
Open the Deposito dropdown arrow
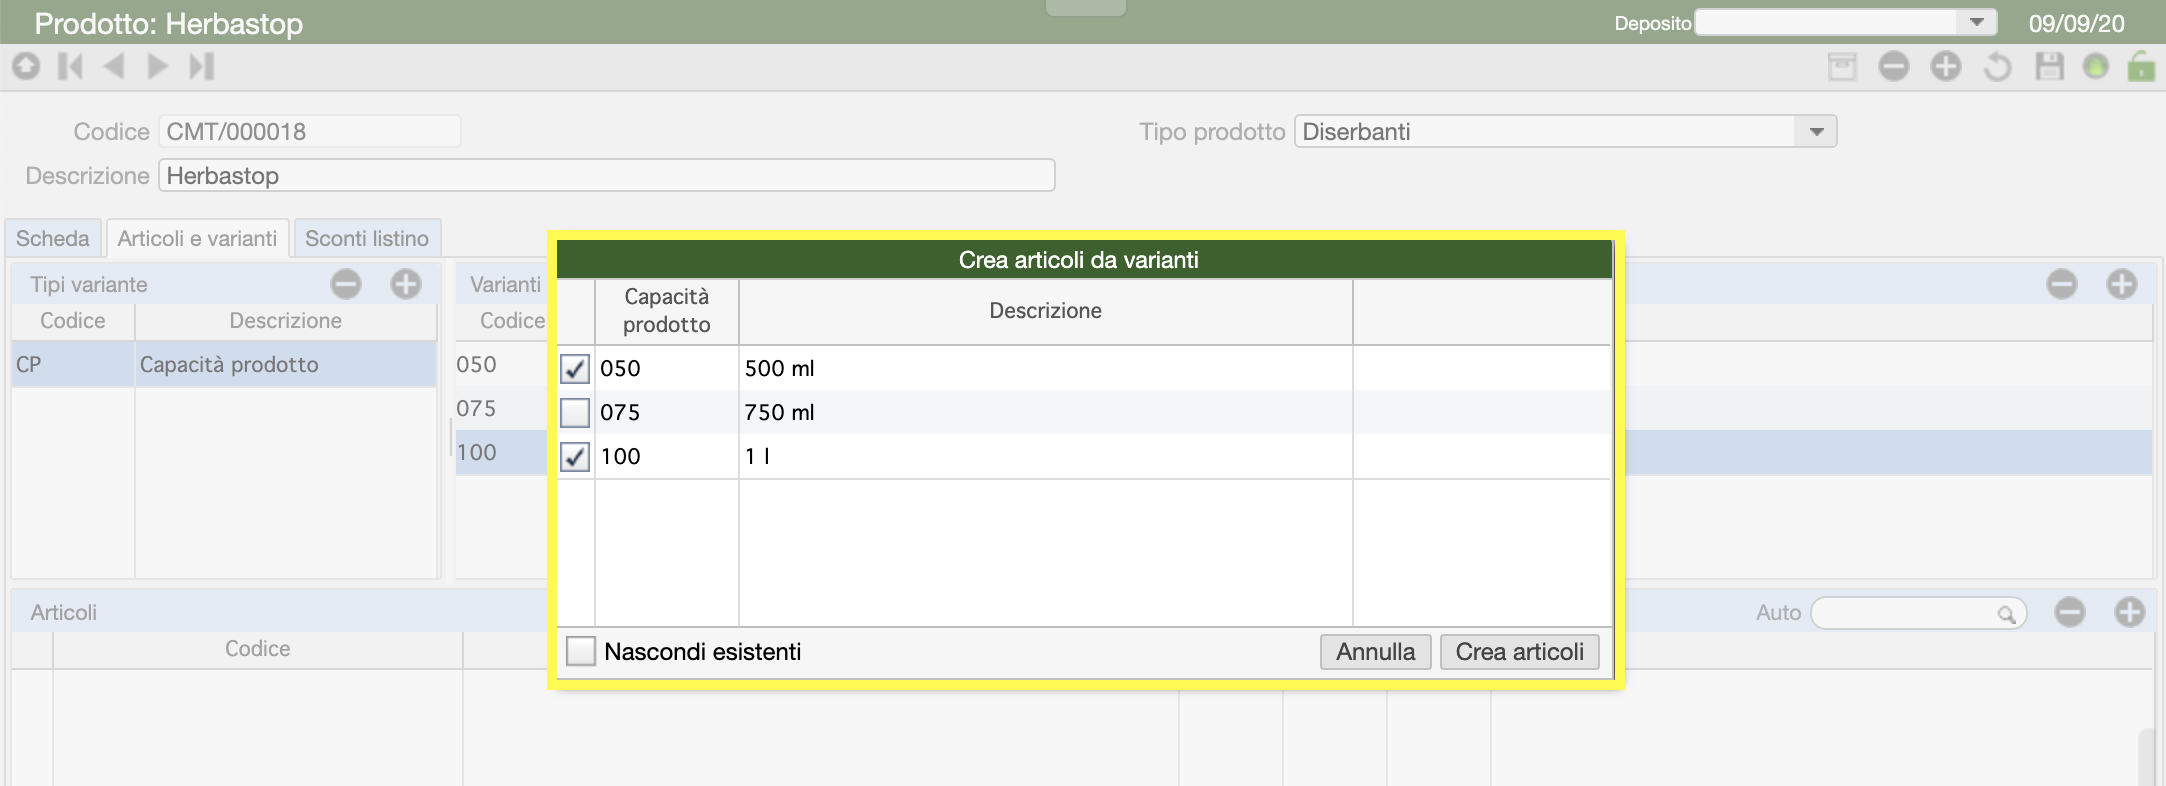pyautogui.click(x=1977, y=23)
